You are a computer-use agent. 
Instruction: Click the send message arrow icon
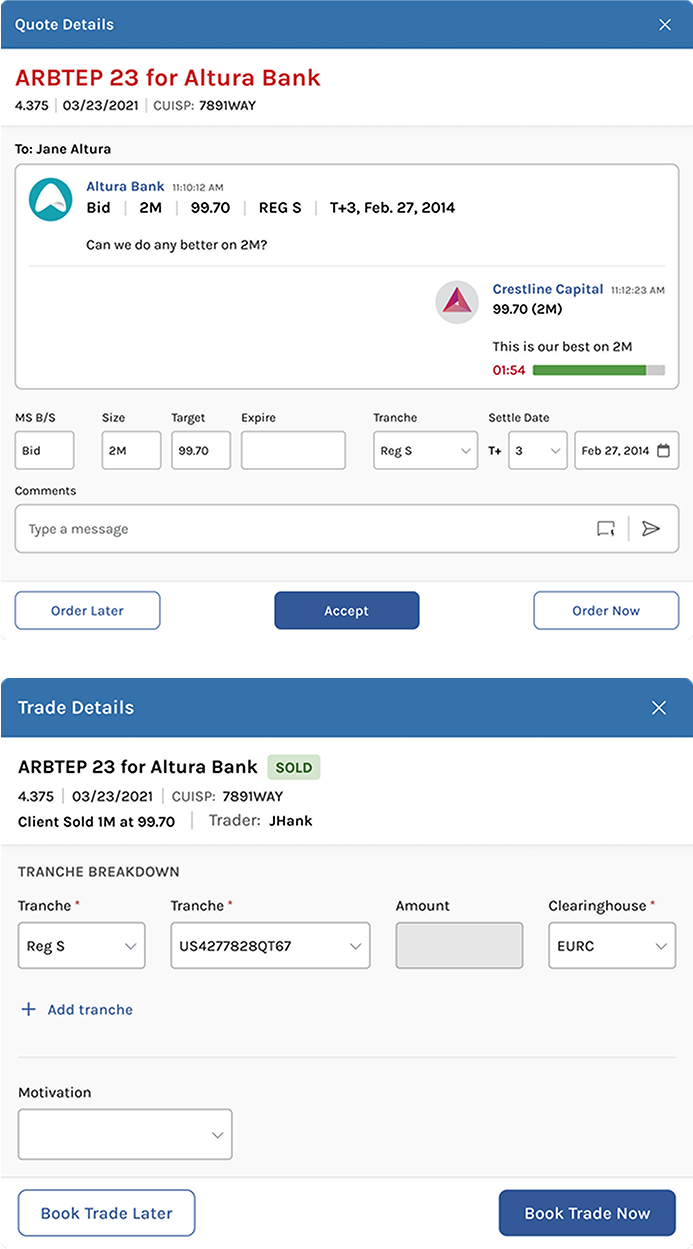coord(651,529)
